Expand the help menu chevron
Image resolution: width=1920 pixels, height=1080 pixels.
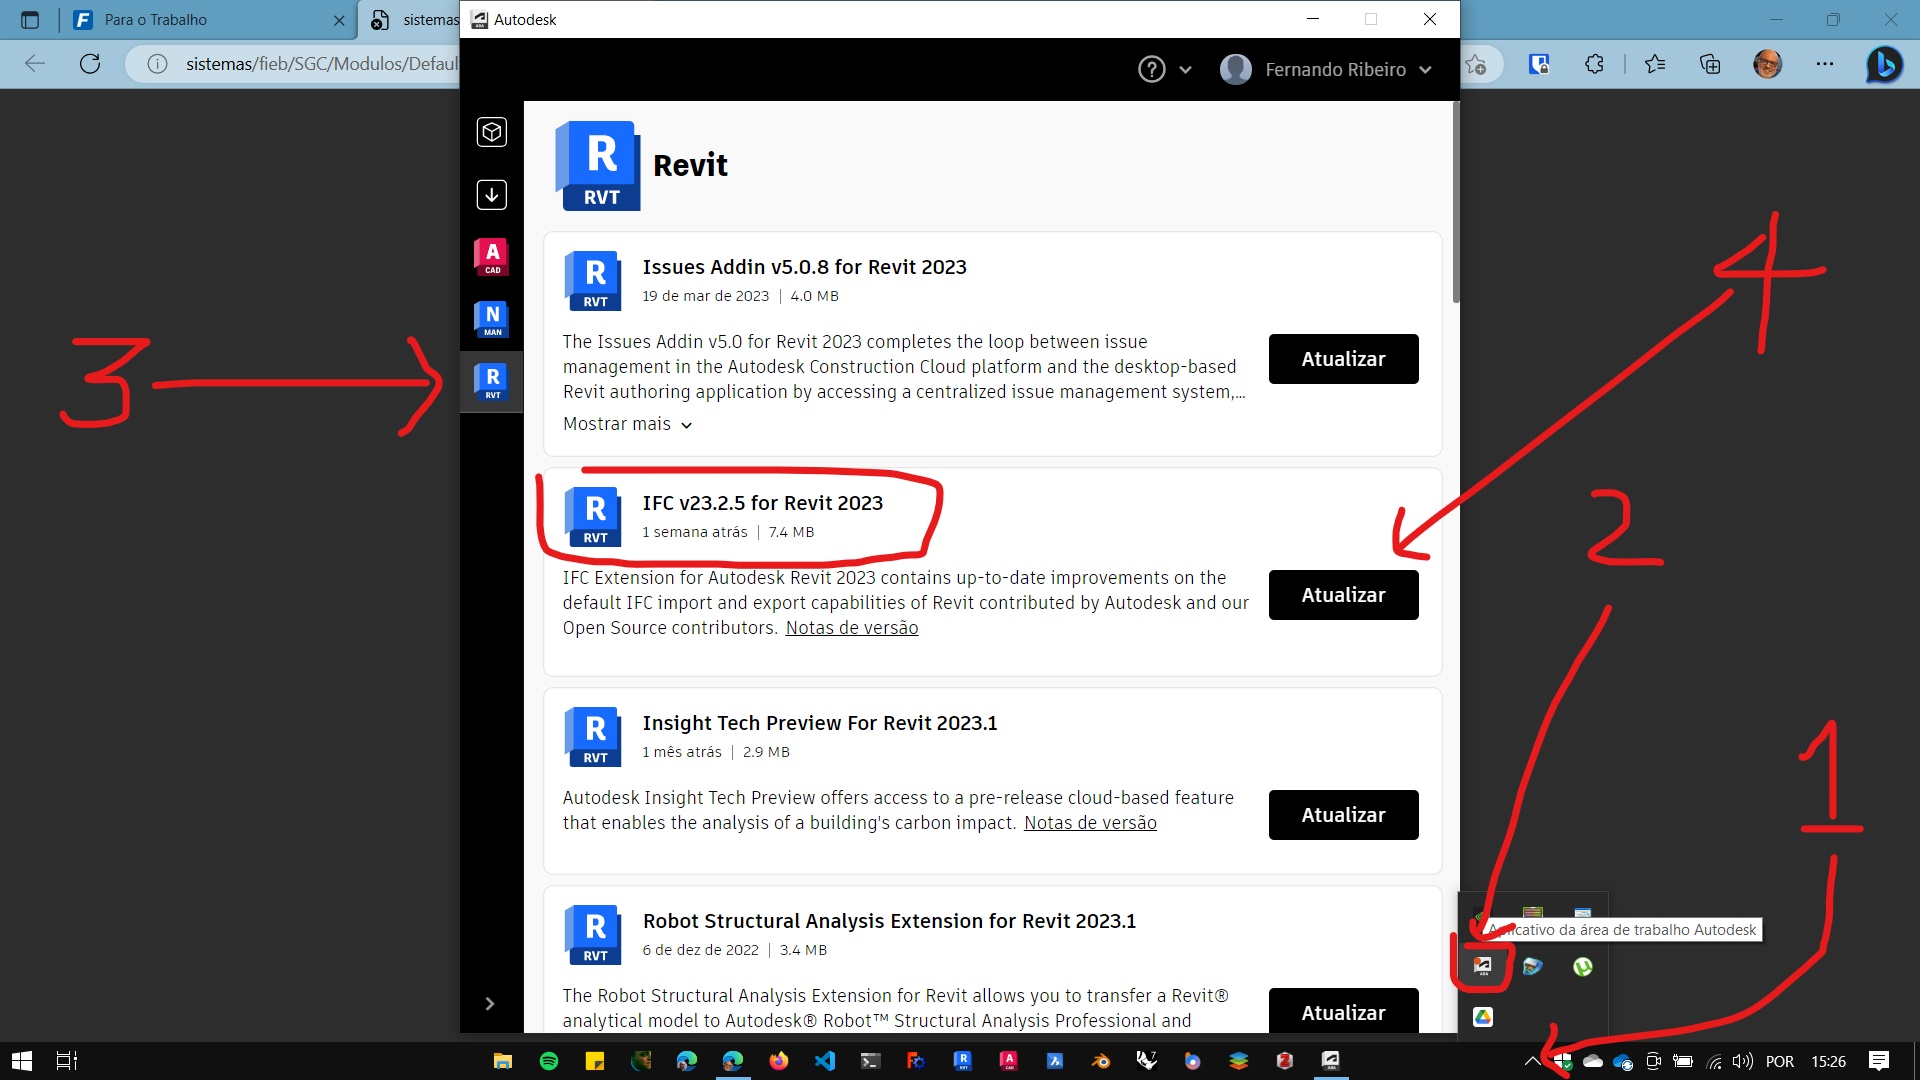[x=1186, y=69]
